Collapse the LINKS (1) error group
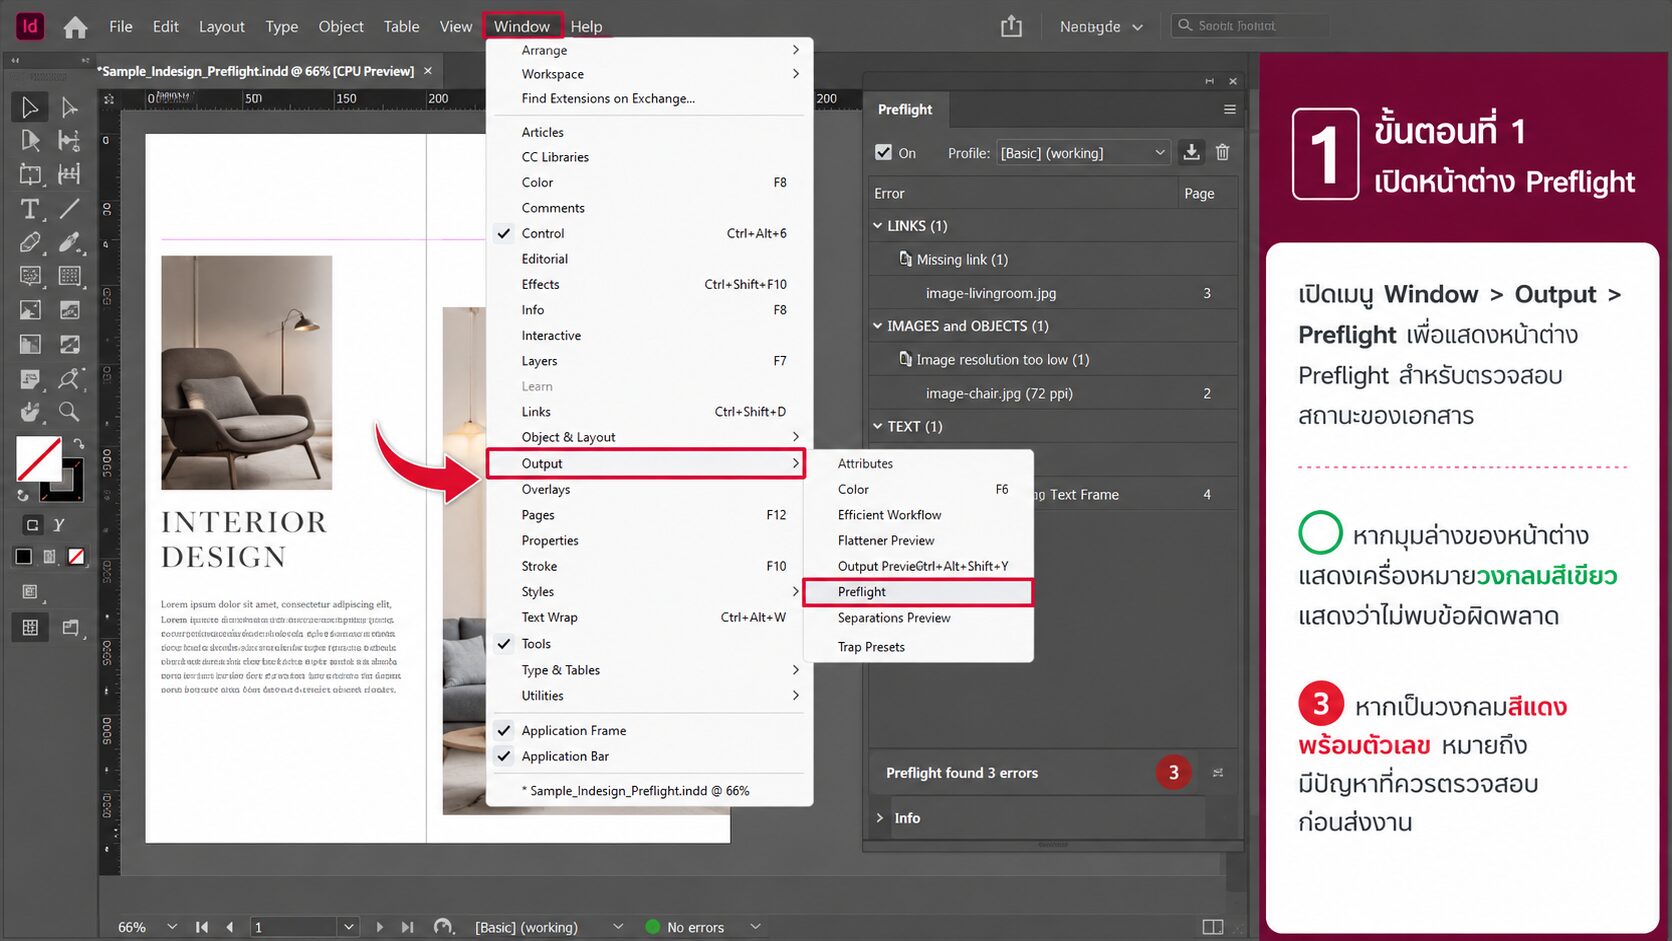The height and width of the screenshot is (941, 1672). (878, 226)
